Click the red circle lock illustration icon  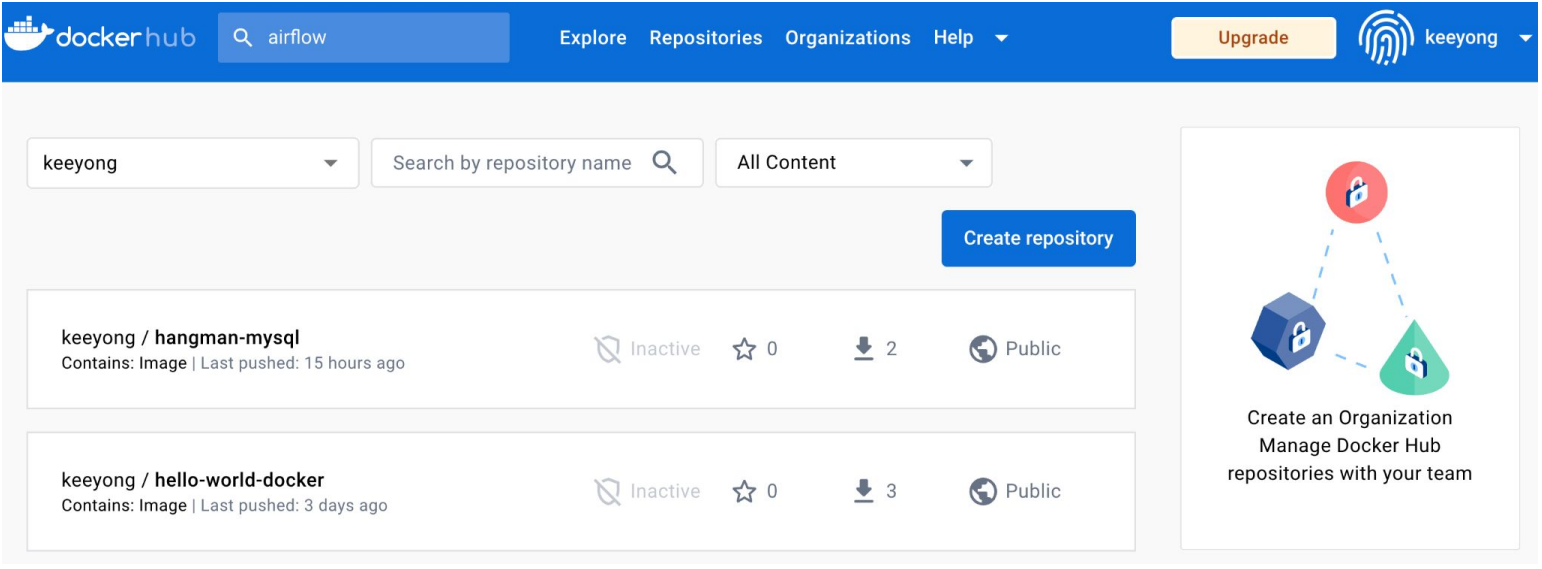[x=1356, y=192]
